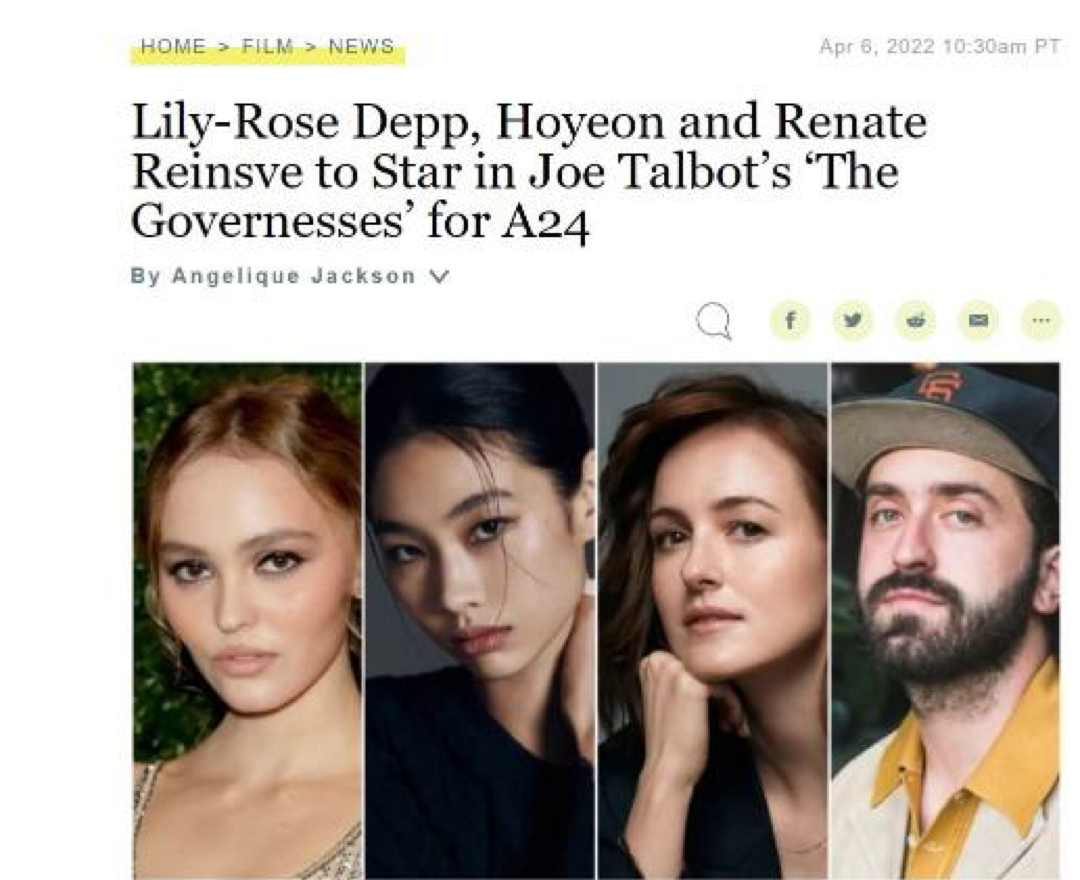Open the FILM breadcrumb section
The height and width of the screenshot is (880, 1080).
267,47
